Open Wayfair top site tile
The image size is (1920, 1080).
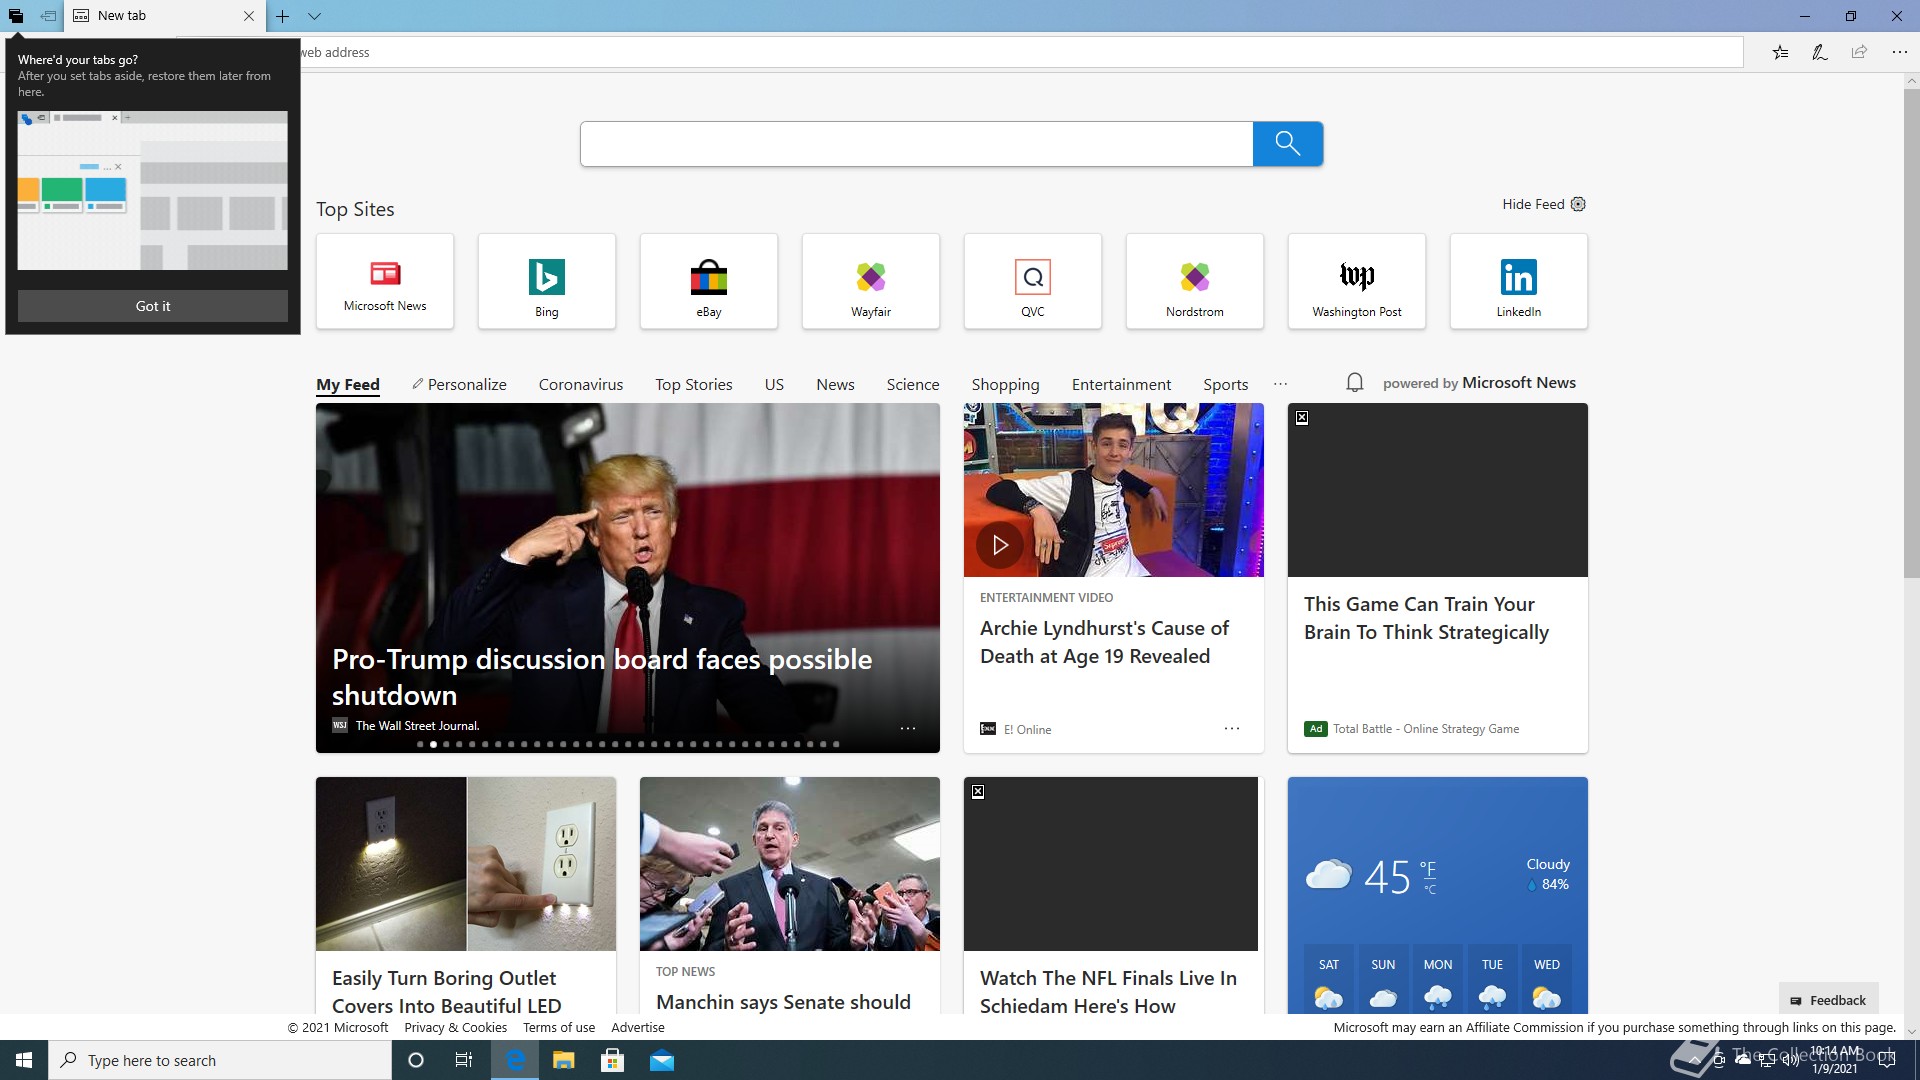click(x=871, y=281)
